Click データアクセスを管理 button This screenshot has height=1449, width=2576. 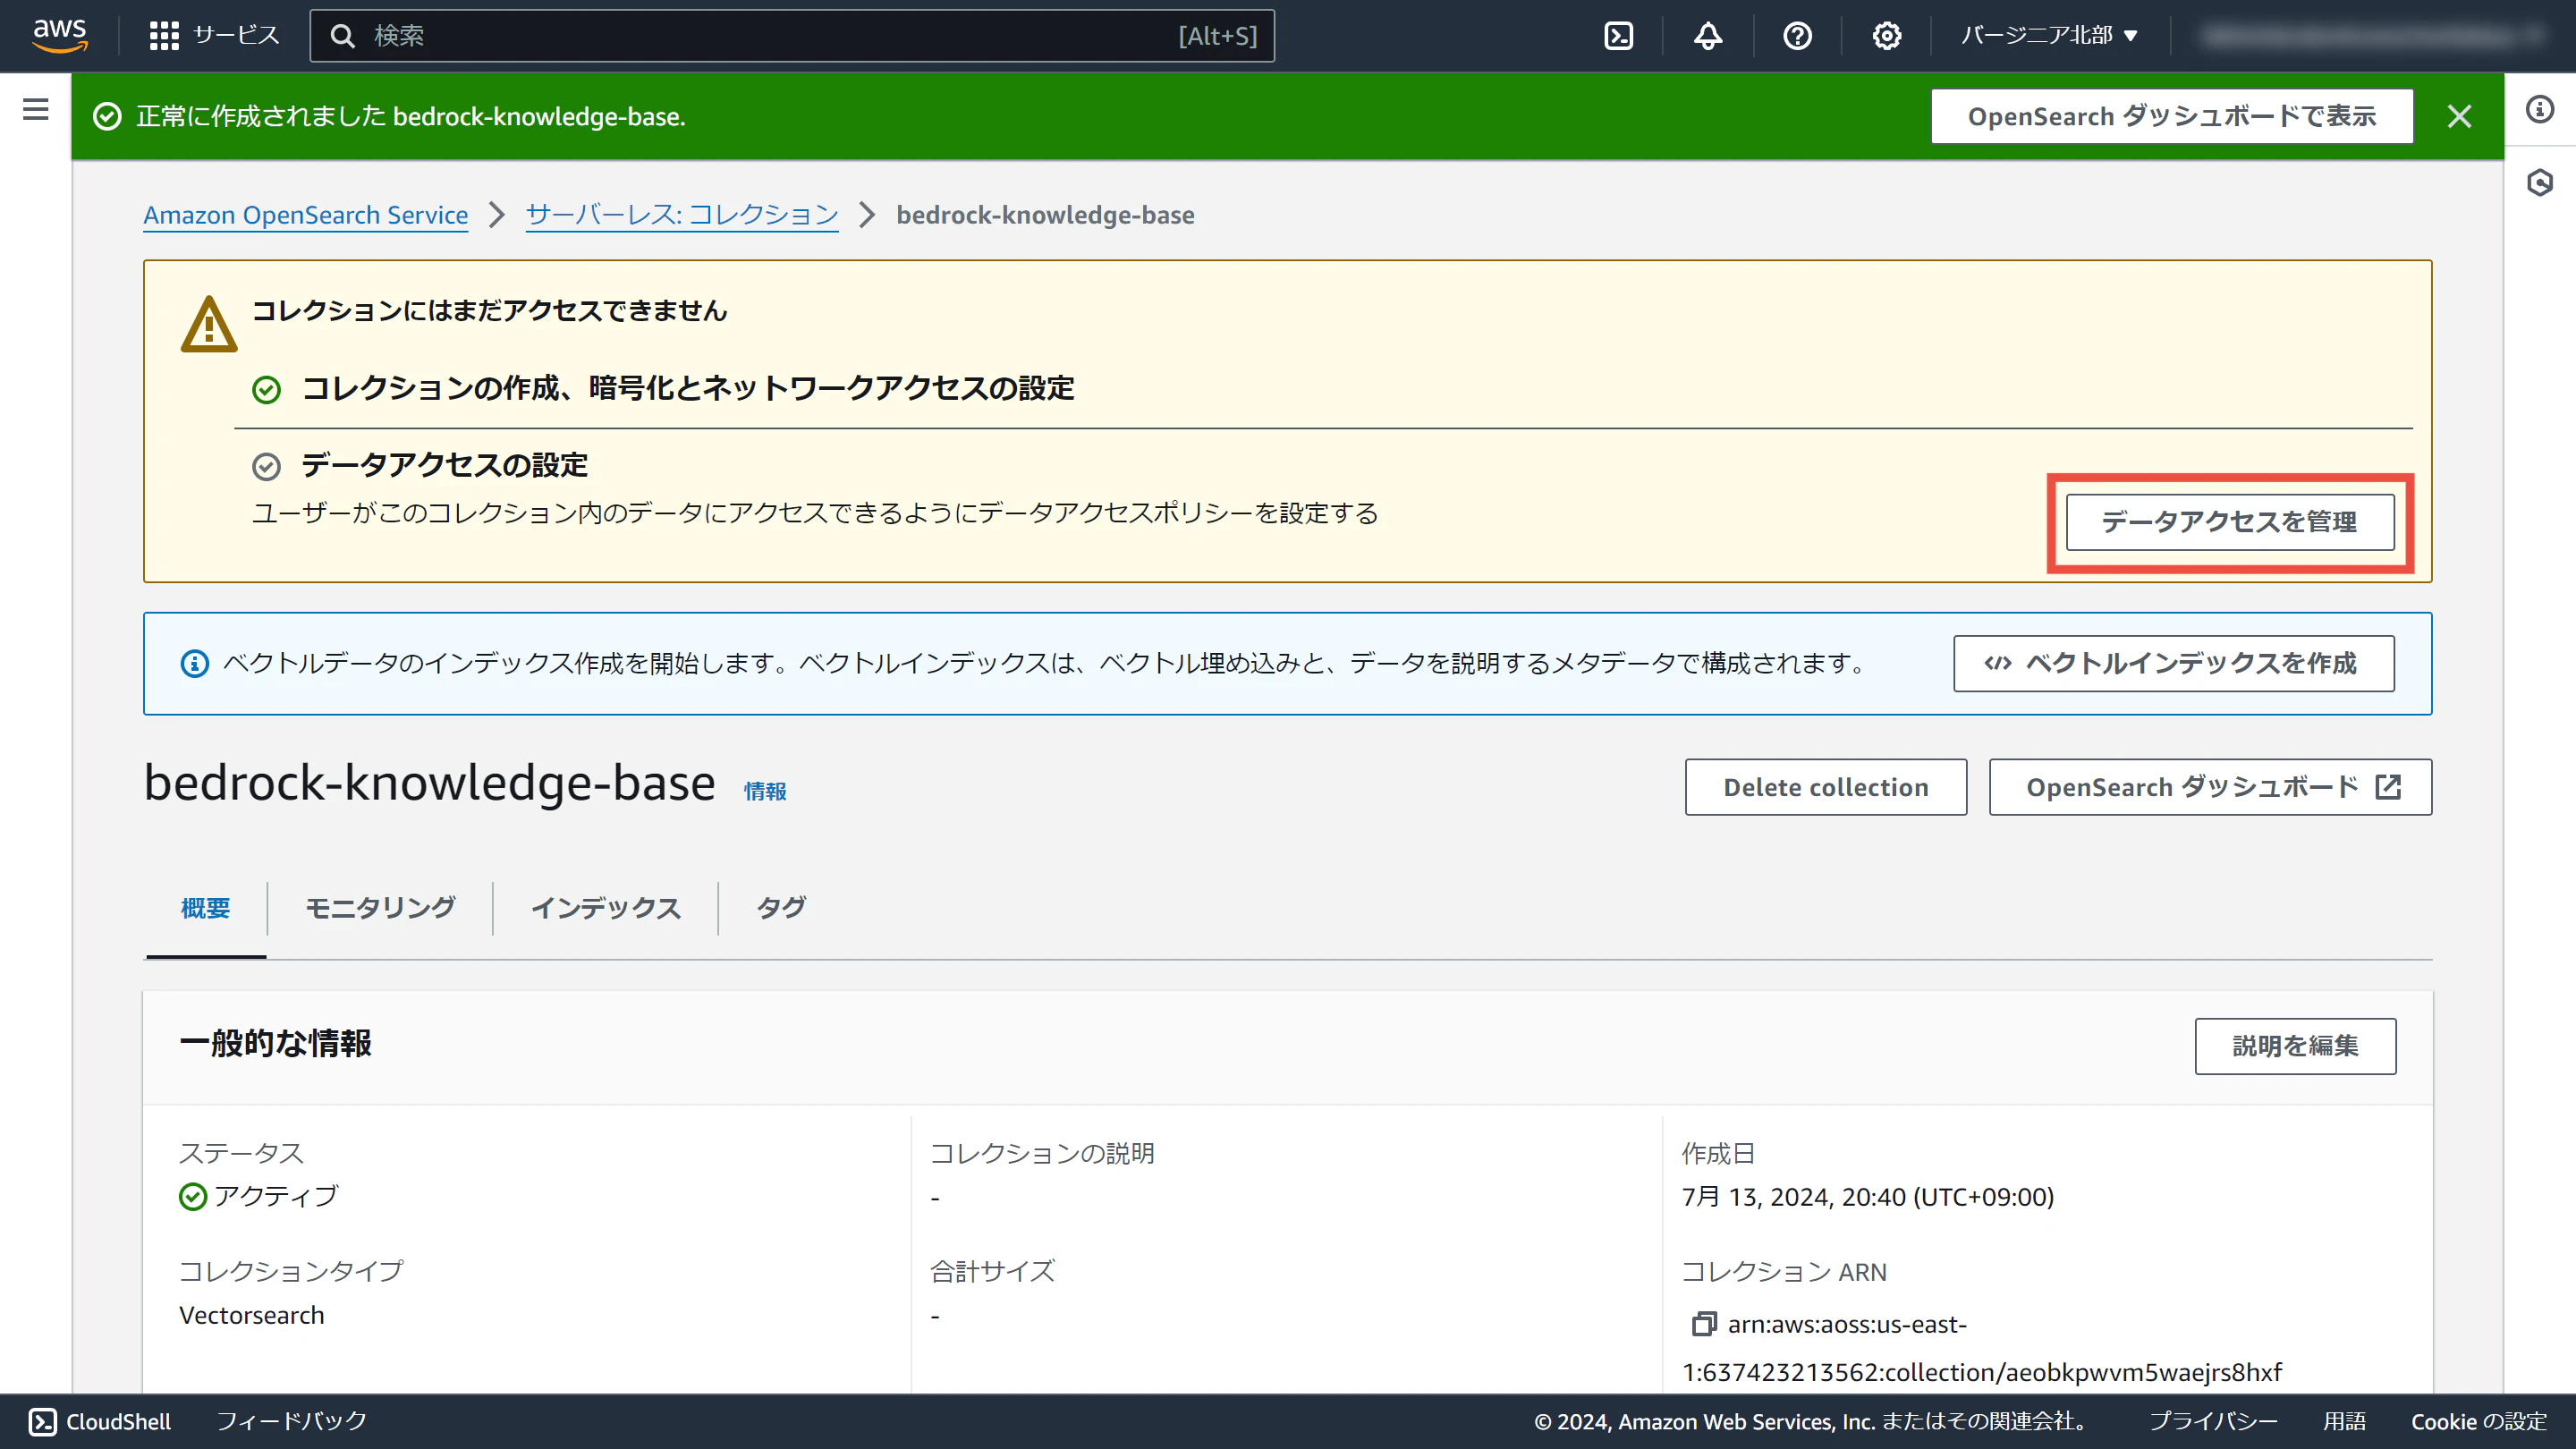click(2230, 522)
